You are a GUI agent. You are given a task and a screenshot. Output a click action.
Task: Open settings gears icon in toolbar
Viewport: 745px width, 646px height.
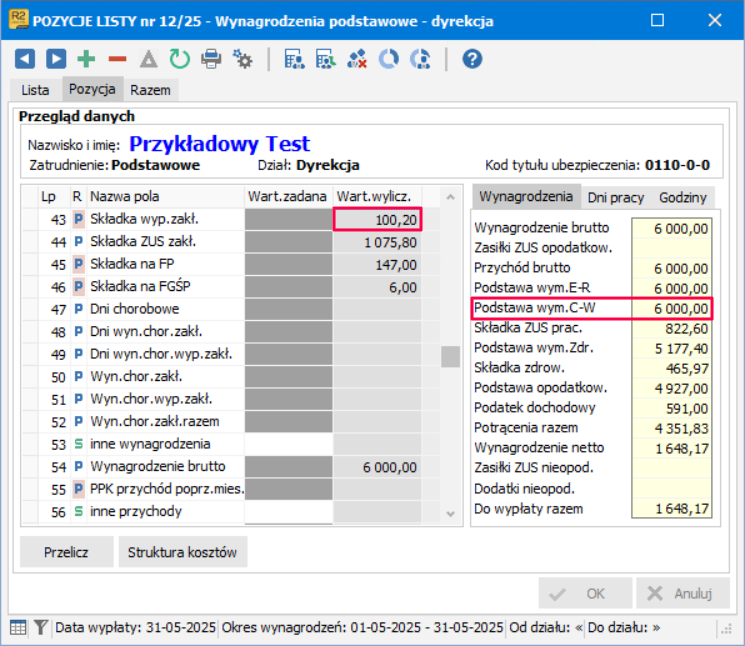click(242, 59)
